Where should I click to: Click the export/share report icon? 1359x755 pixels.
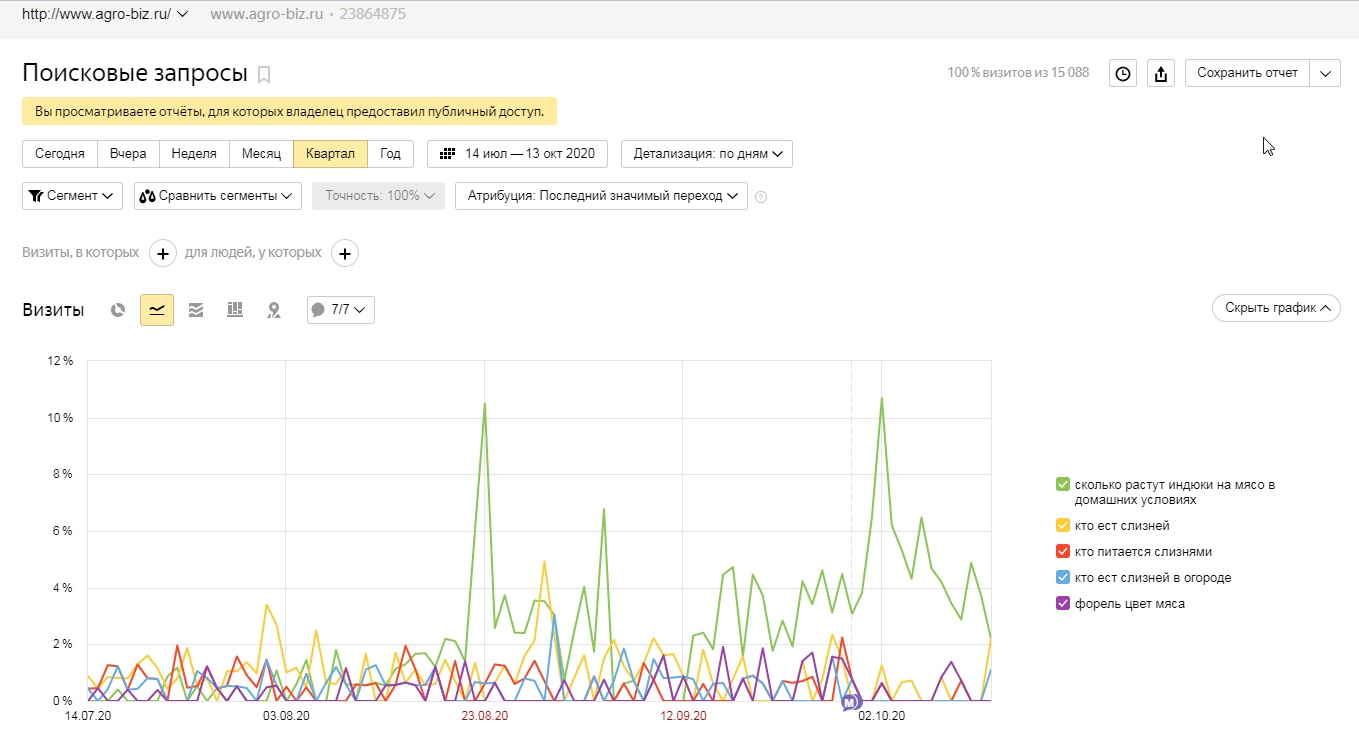(x=1160, y=73)
